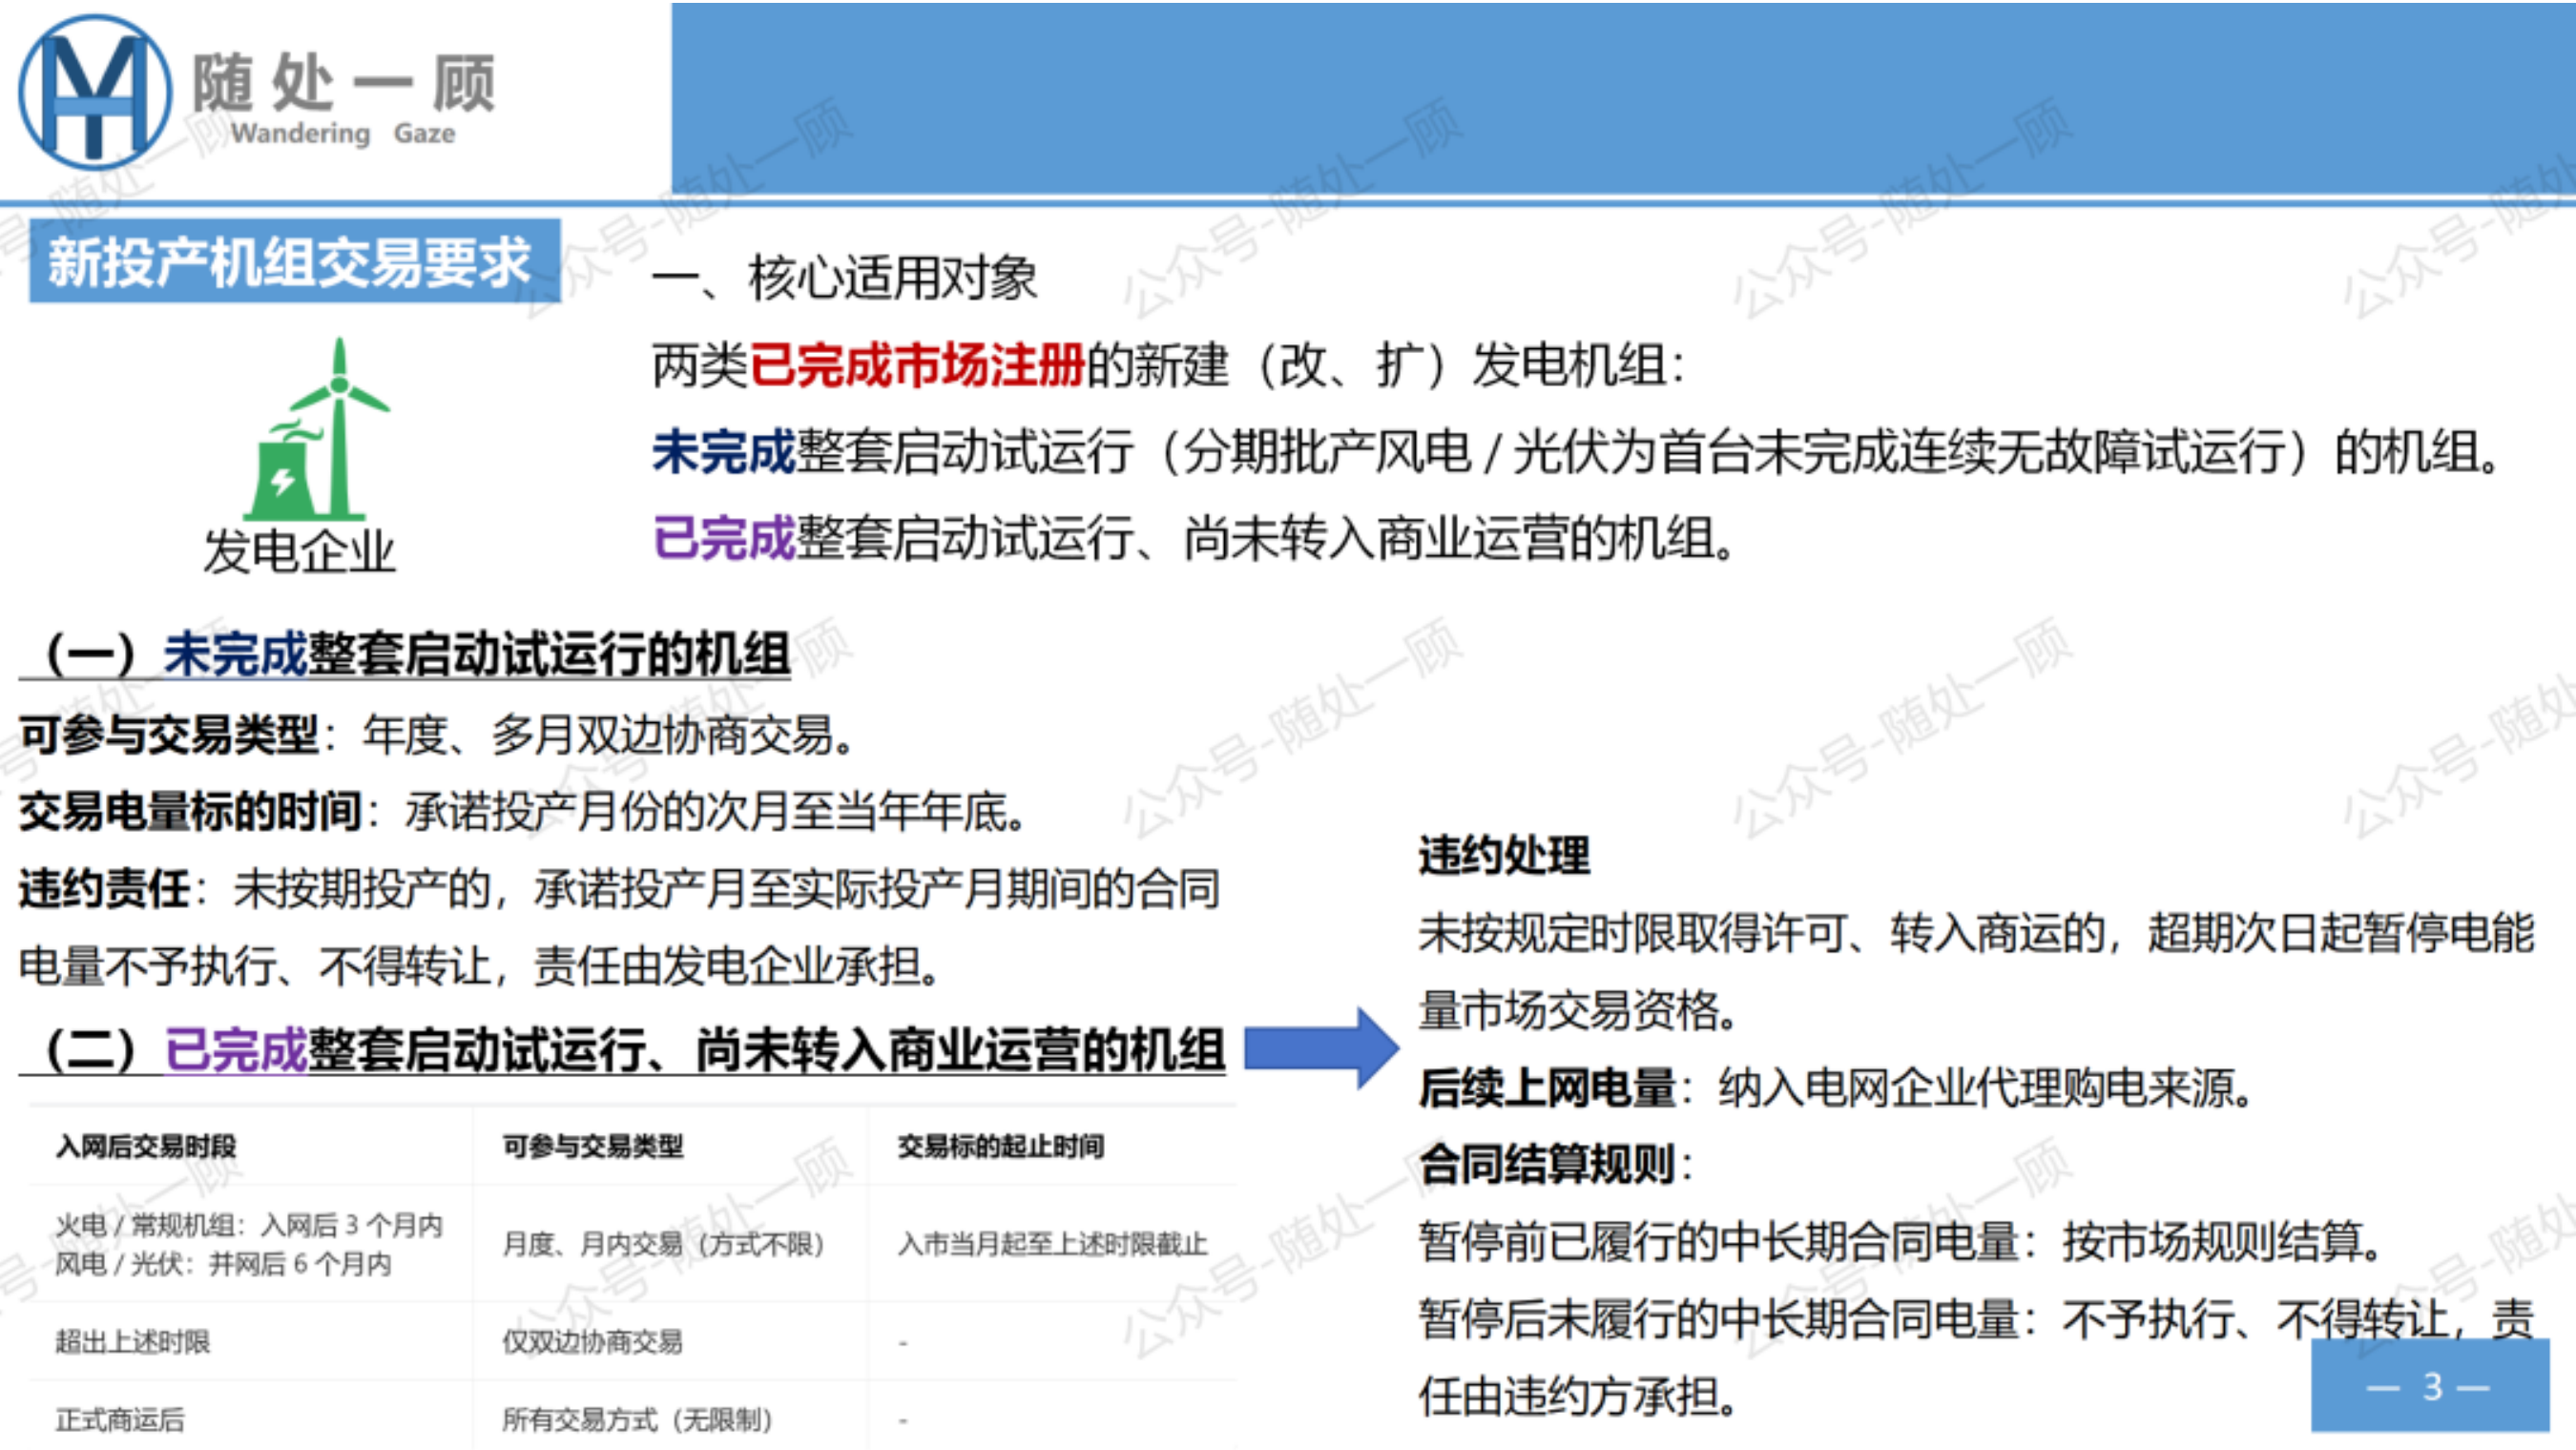The image size is (2576, 1450).
Task: Click underlined heading (一)未完成整套启动试运行的机组
Action: point(406,655)
